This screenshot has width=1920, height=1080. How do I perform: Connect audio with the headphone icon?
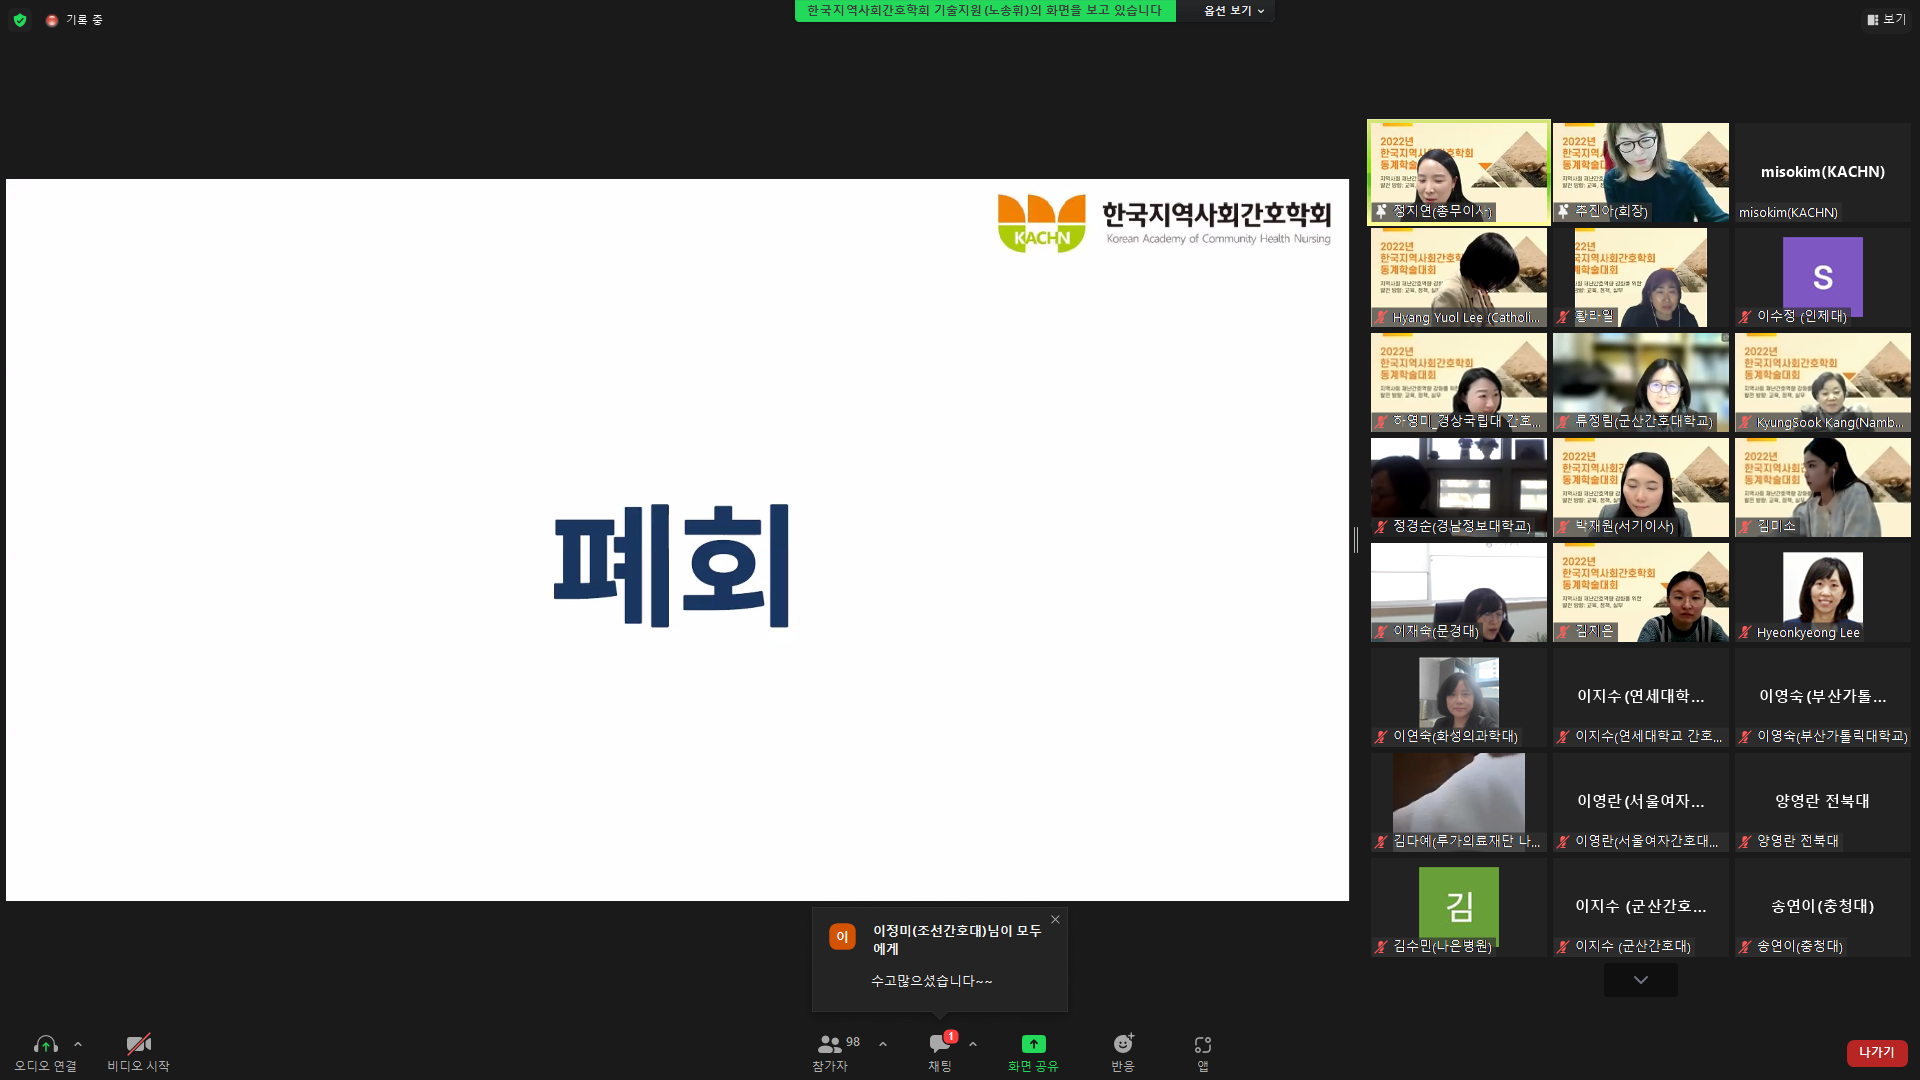click(x=45, y=1044)
